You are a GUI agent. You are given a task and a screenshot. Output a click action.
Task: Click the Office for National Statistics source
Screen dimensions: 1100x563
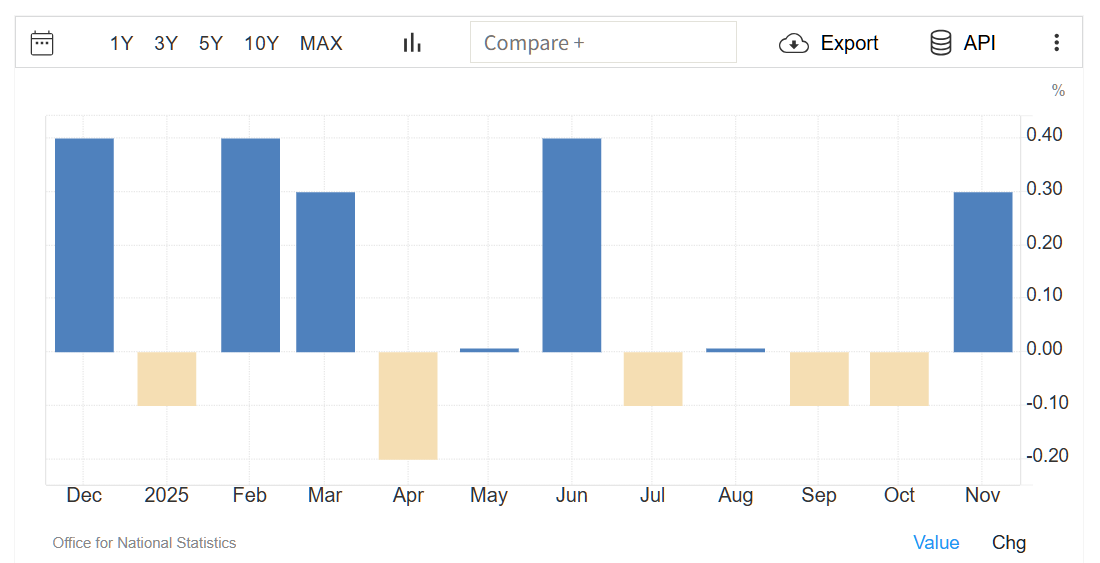144,543
